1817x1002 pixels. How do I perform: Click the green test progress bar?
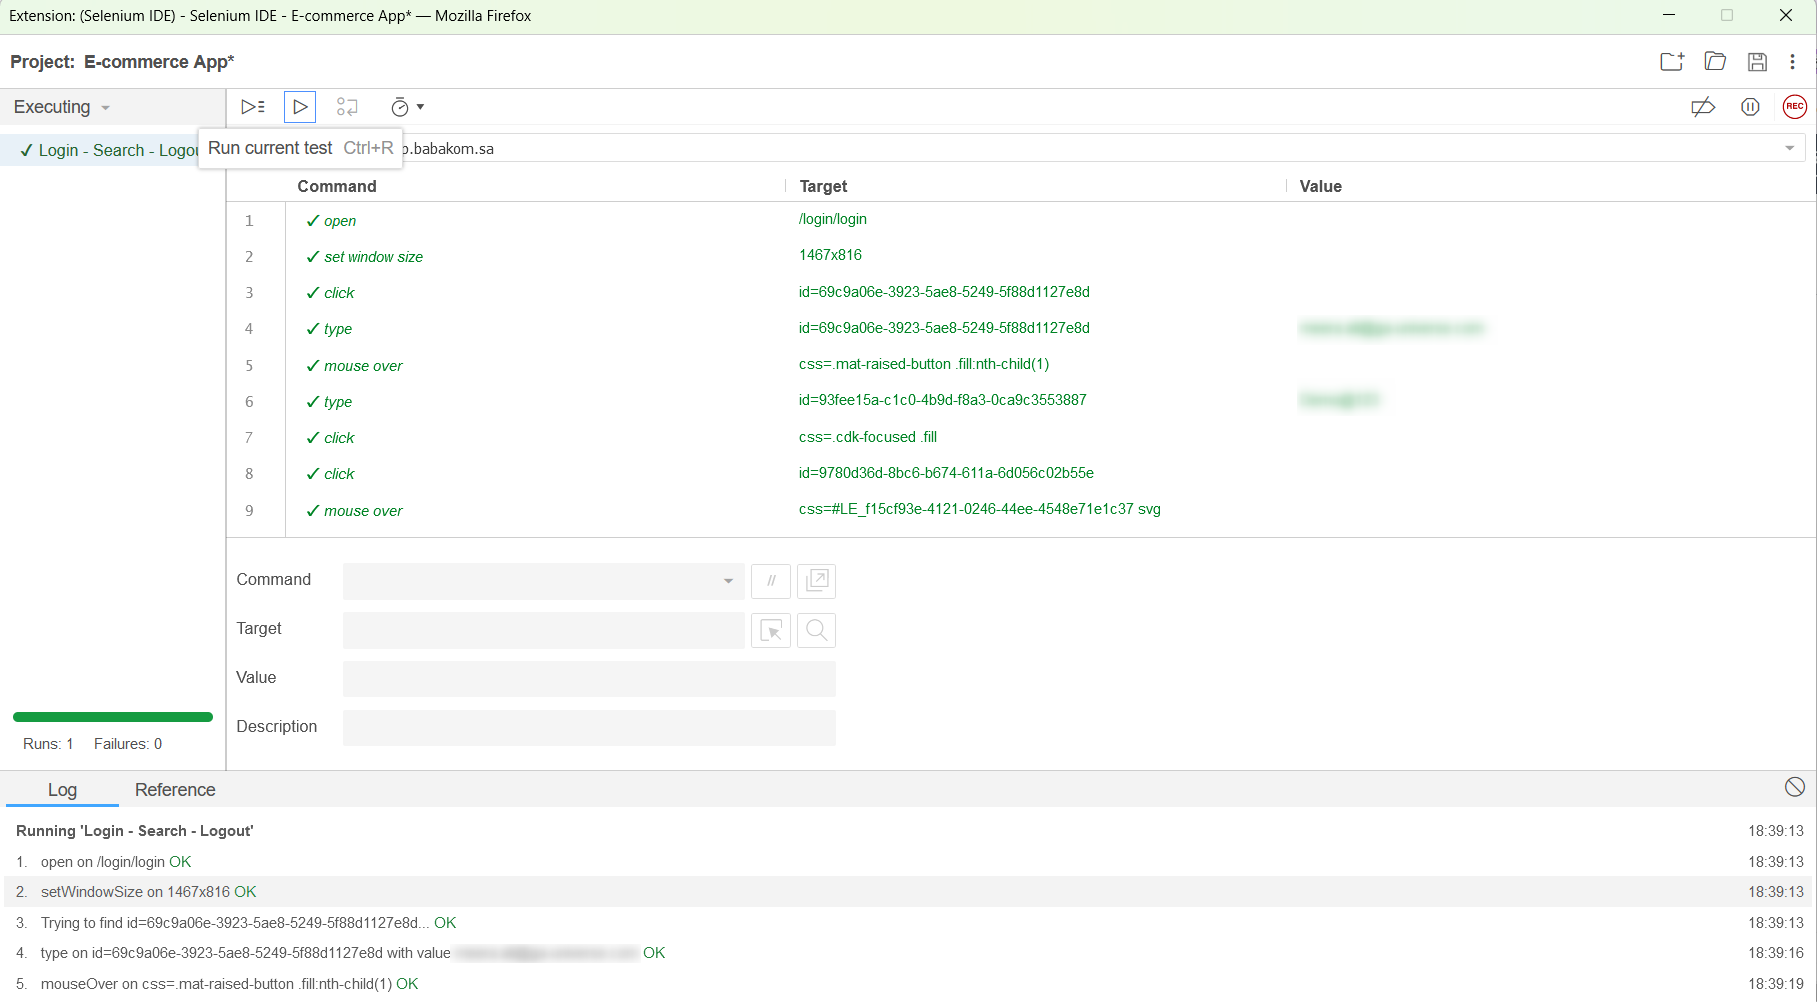pos(113,717)
